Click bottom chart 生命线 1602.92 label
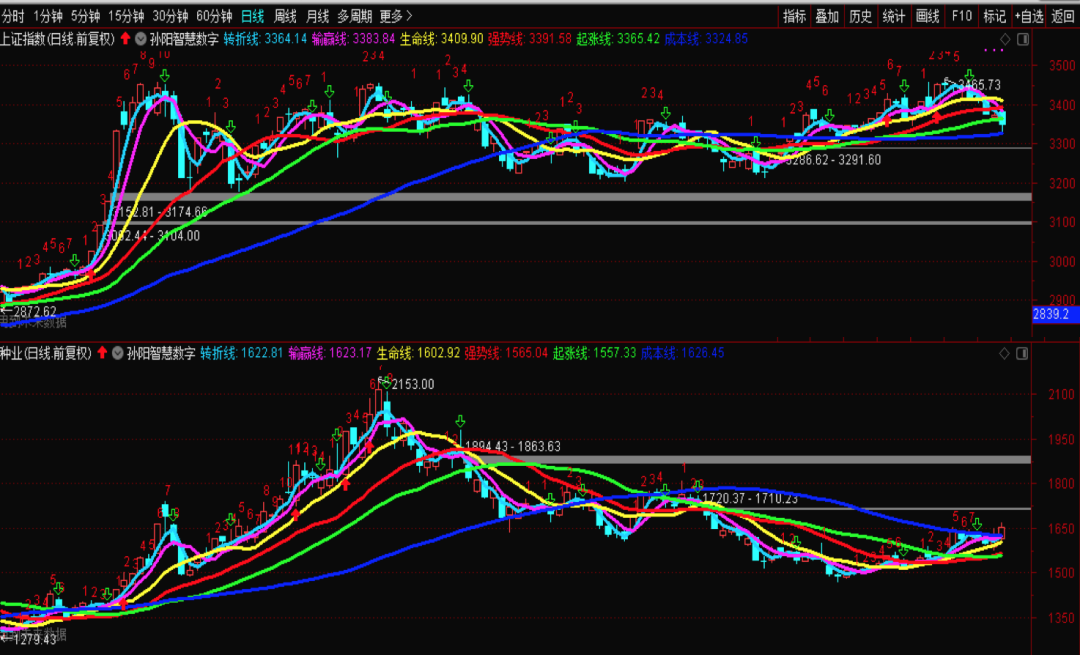 418,353
